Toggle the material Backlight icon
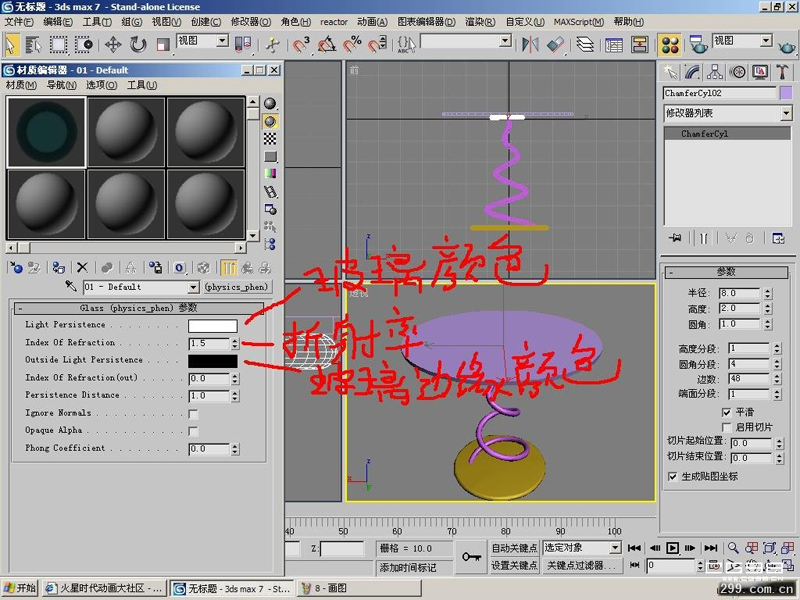 [270, 121]
